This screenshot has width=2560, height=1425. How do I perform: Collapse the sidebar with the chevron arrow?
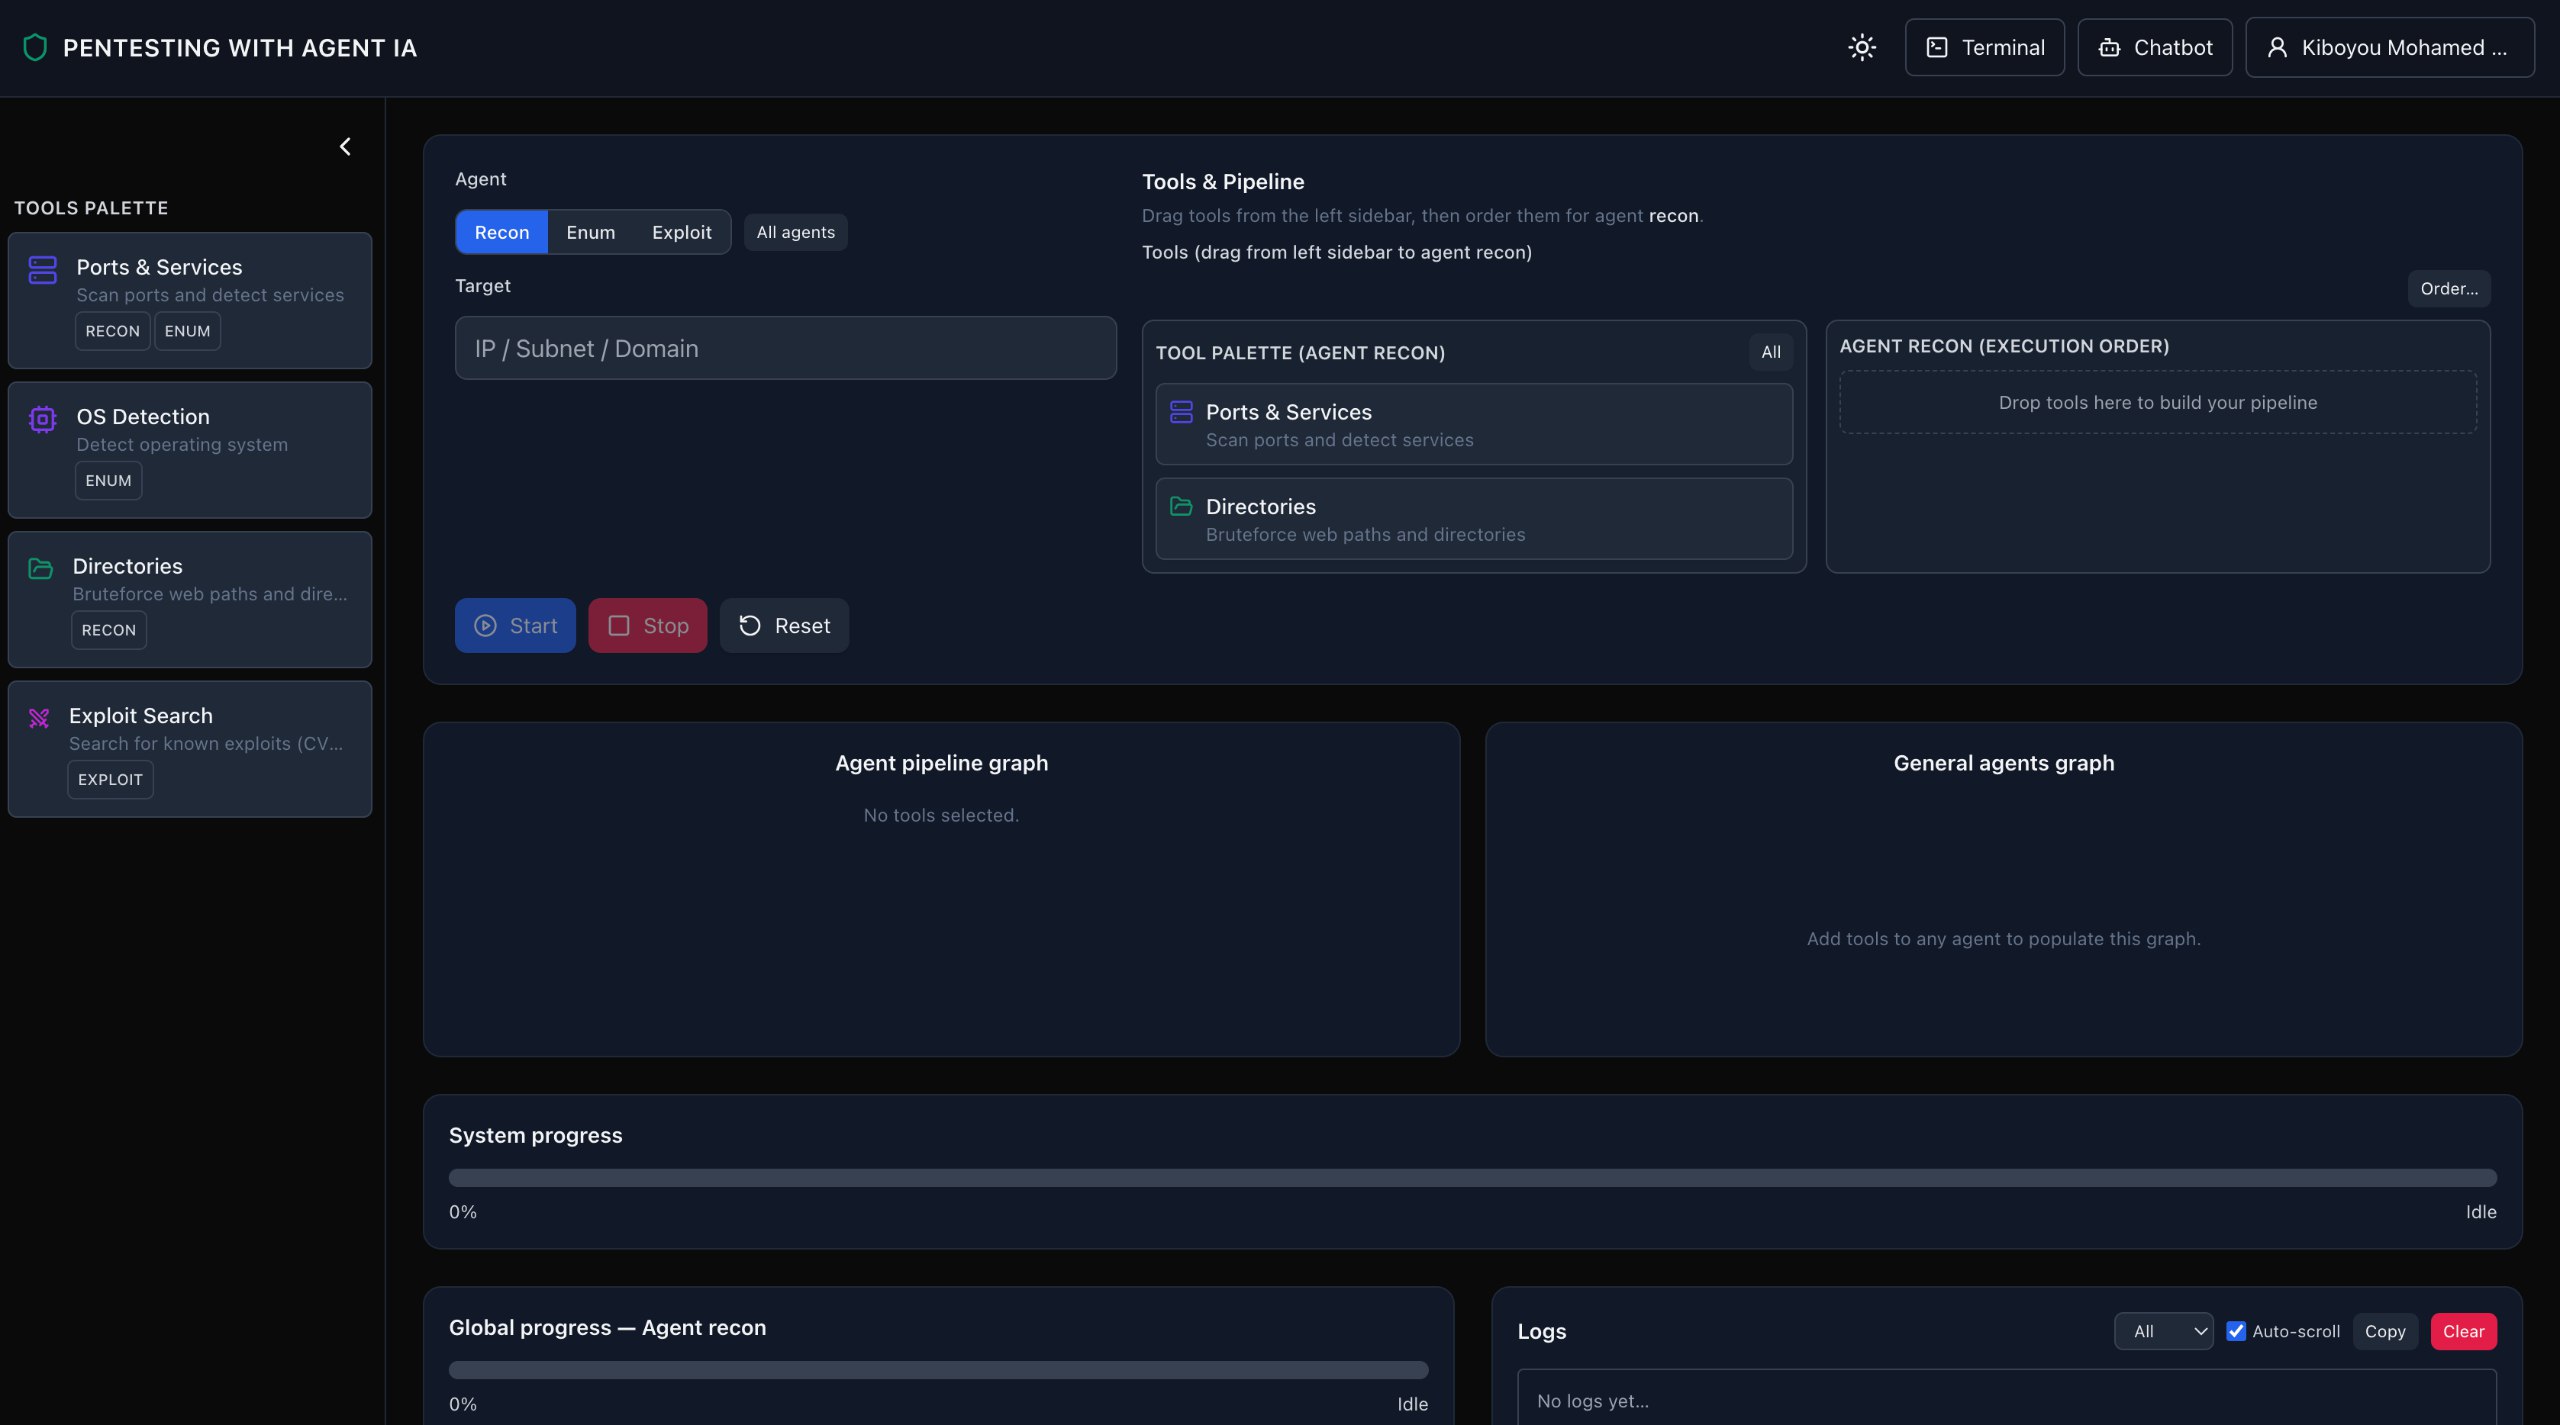[x=345, y=147]
